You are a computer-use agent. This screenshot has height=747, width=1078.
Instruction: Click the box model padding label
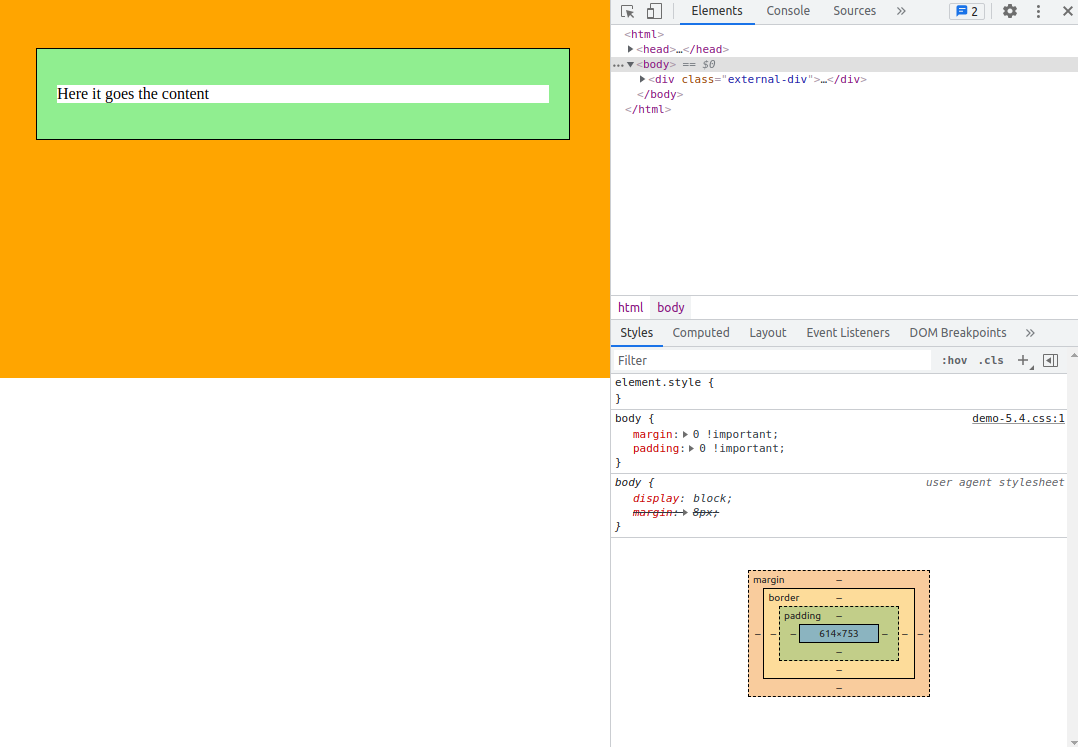[802, 616]
